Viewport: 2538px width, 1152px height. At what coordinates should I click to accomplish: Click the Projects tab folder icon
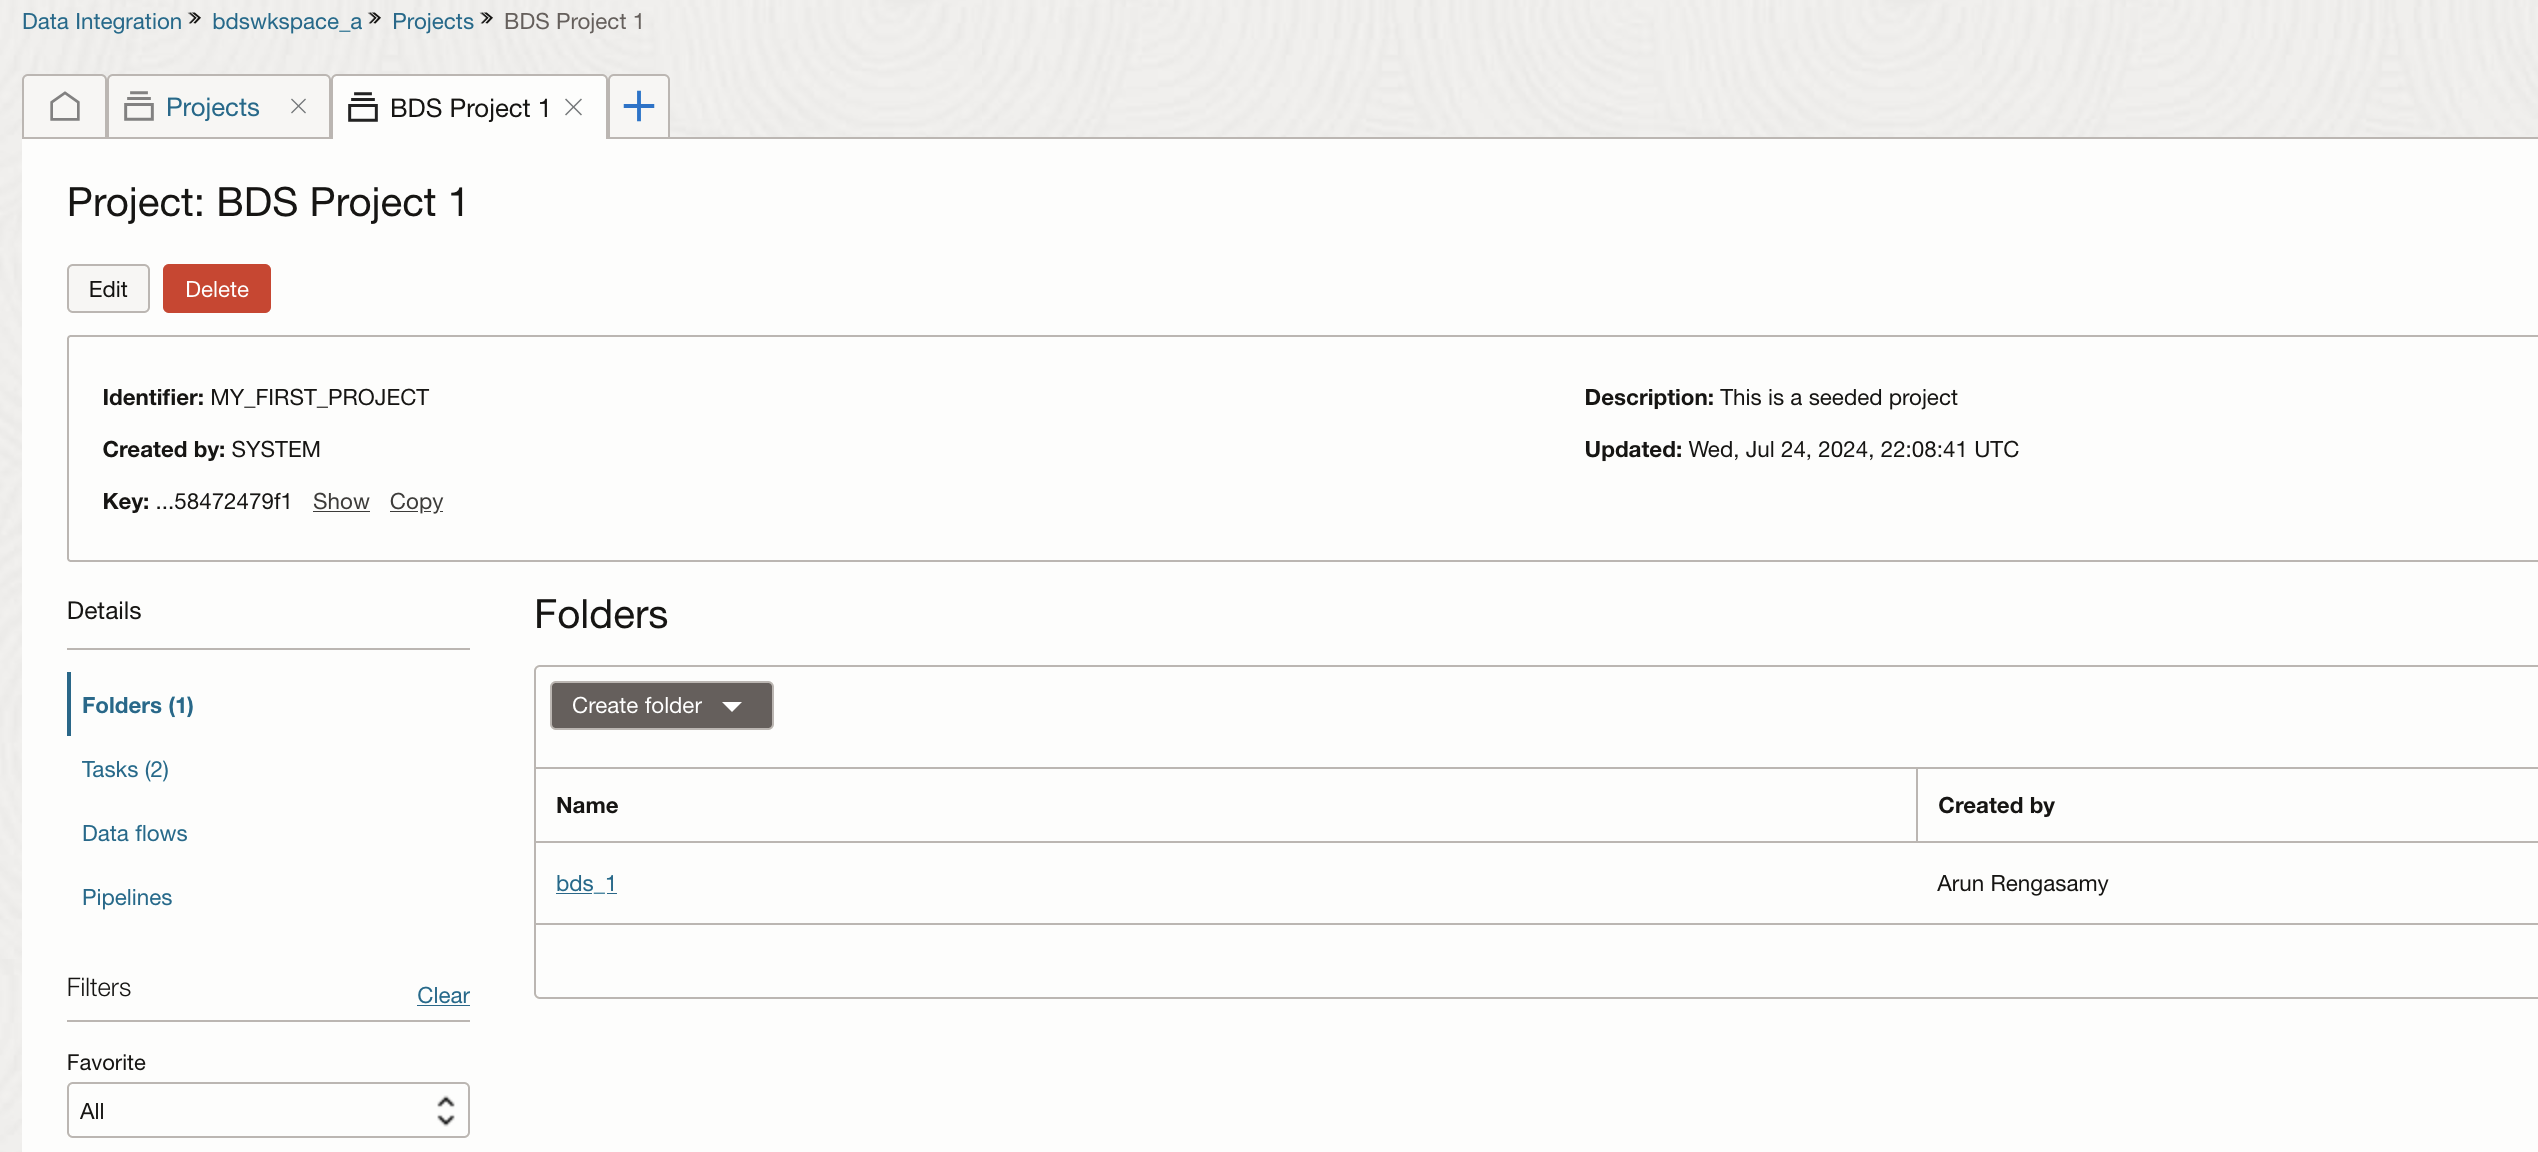(x=139, y=106)
